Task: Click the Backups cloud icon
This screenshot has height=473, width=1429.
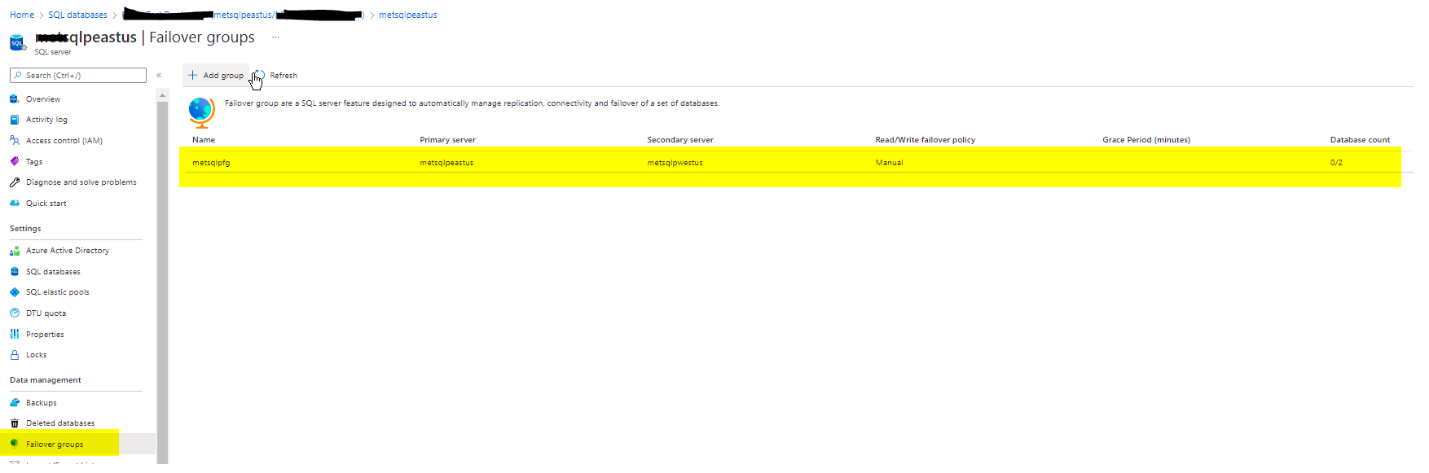Action: (x=14, y=403)
